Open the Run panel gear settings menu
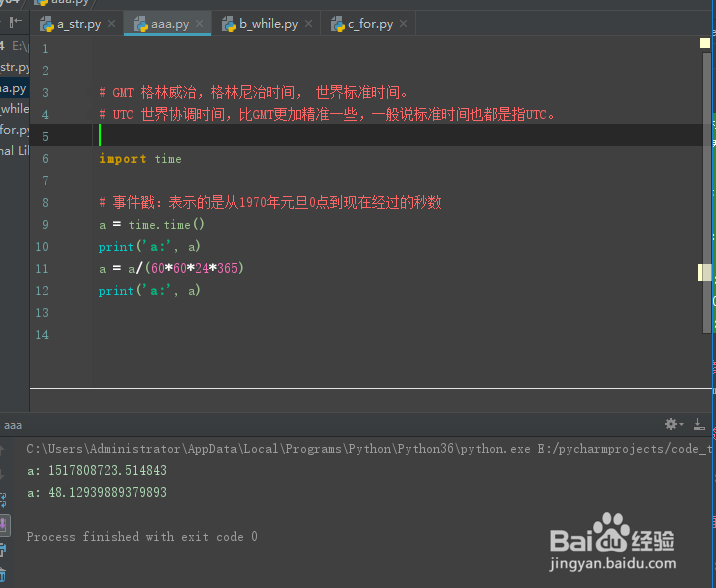 click(674, 424)
